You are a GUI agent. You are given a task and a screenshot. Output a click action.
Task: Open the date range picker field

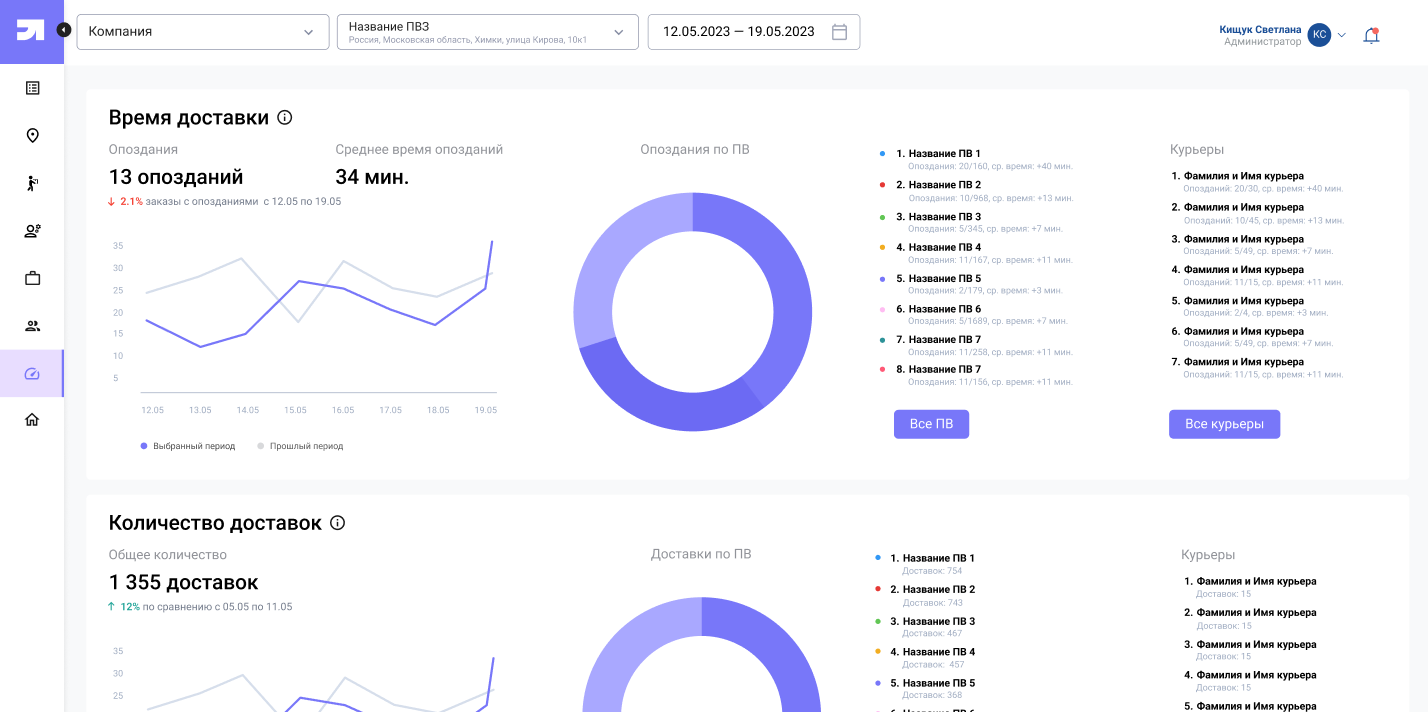pos(753,32)
